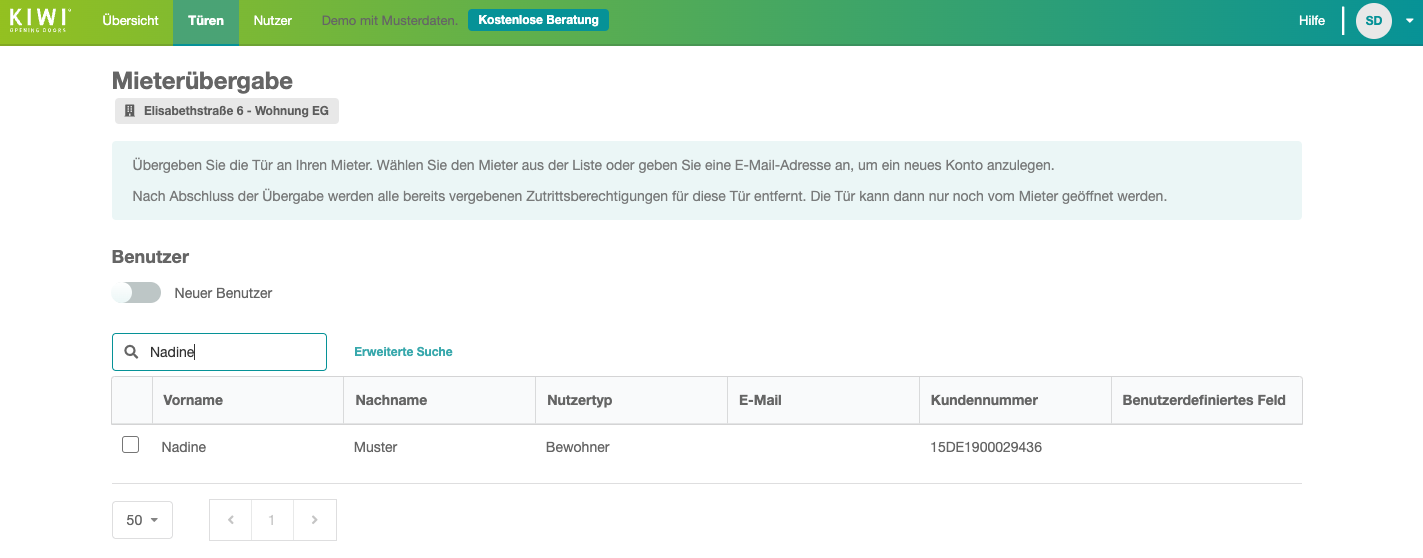Open the 50 rows-per-page dropdown
1423x558 pixels.
(x=142, y=520)
